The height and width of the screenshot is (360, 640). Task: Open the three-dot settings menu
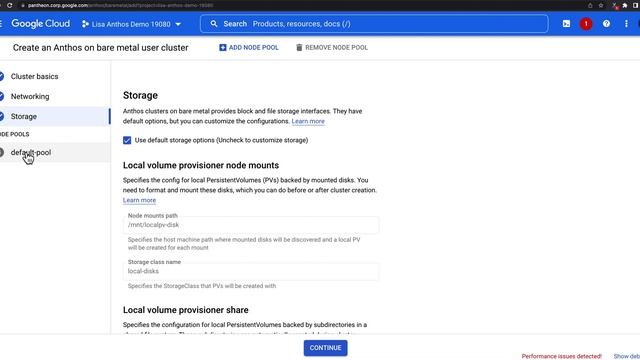(x=626, y=24)
